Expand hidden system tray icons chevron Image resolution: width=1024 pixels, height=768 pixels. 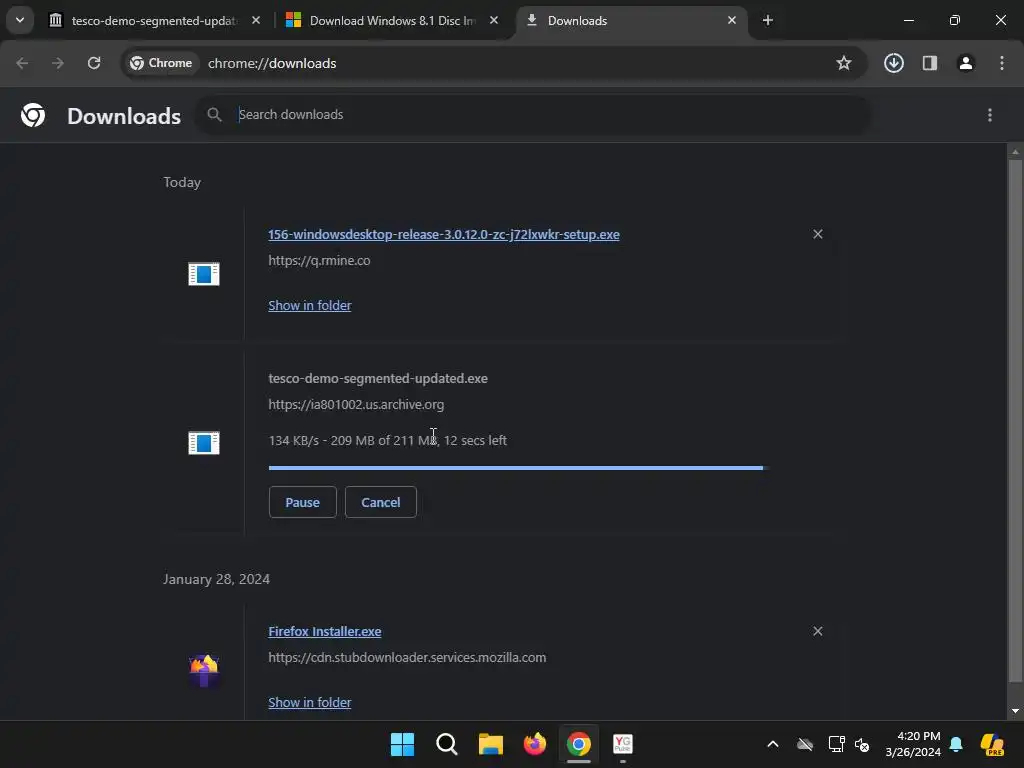pyautogui.click(x=773, y=744)
